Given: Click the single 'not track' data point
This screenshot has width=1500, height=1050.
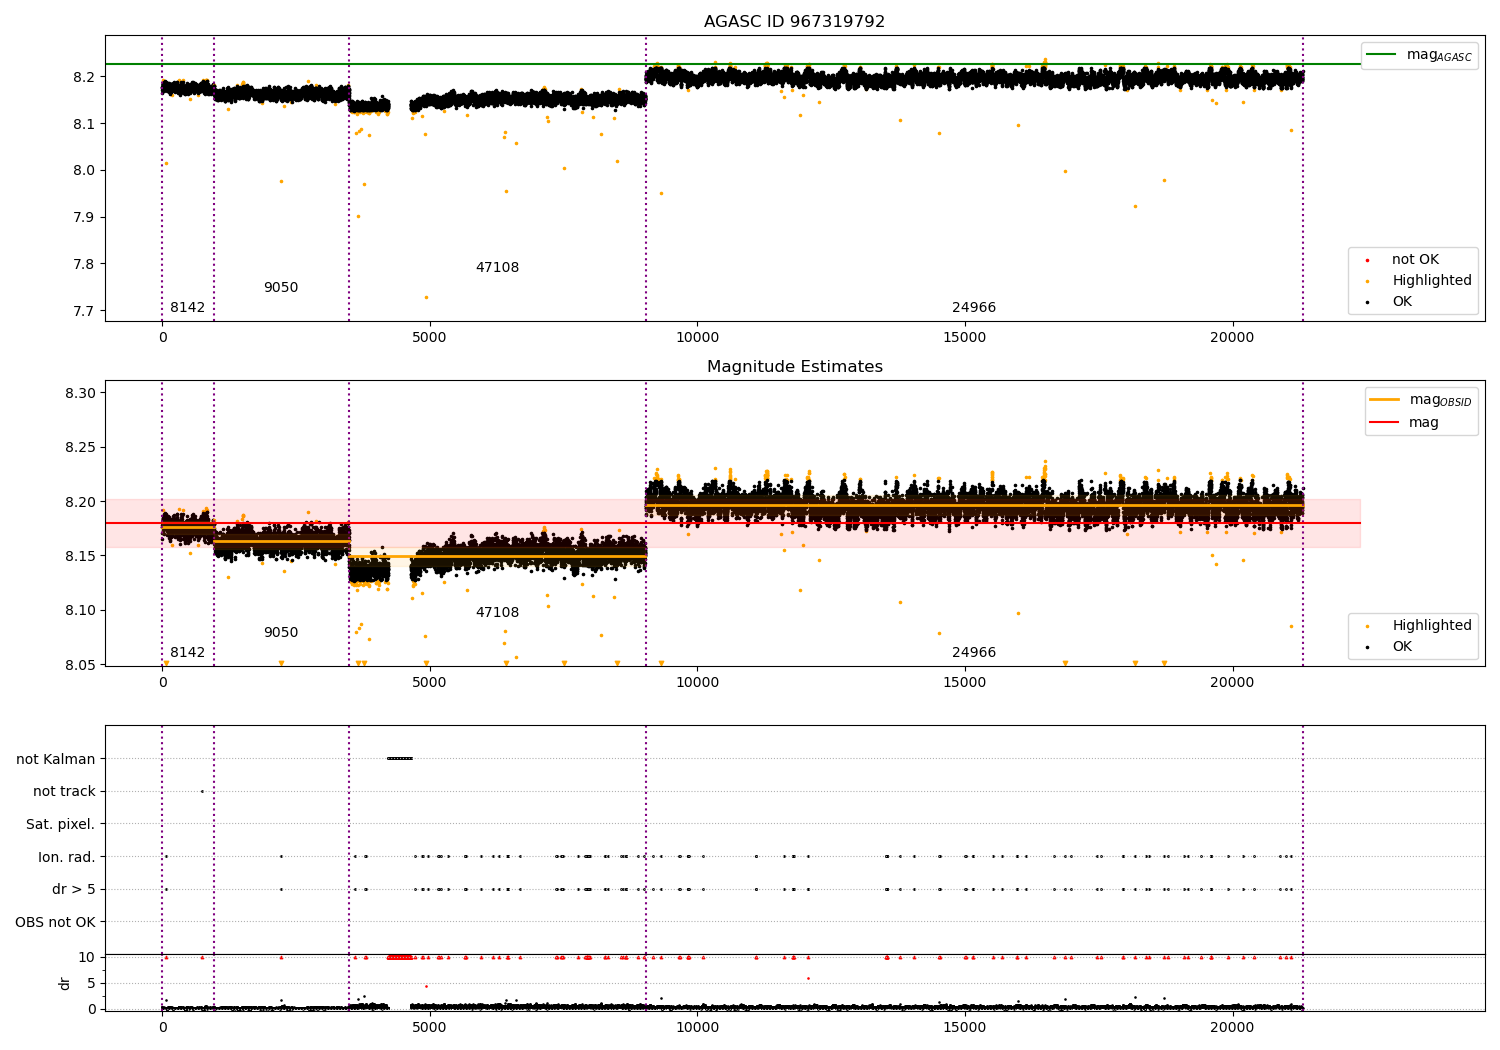Looking at the screenshot, I should pyautogui.click(x=202, y=791).
